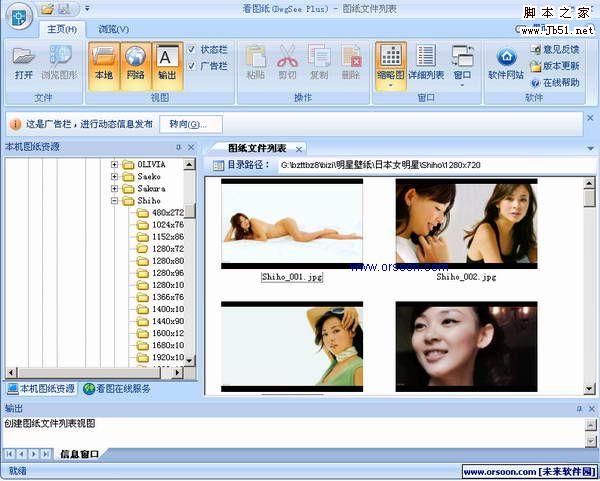
Task: Select the dark-background face close-up thumbnail
Action: pos(466,347)
